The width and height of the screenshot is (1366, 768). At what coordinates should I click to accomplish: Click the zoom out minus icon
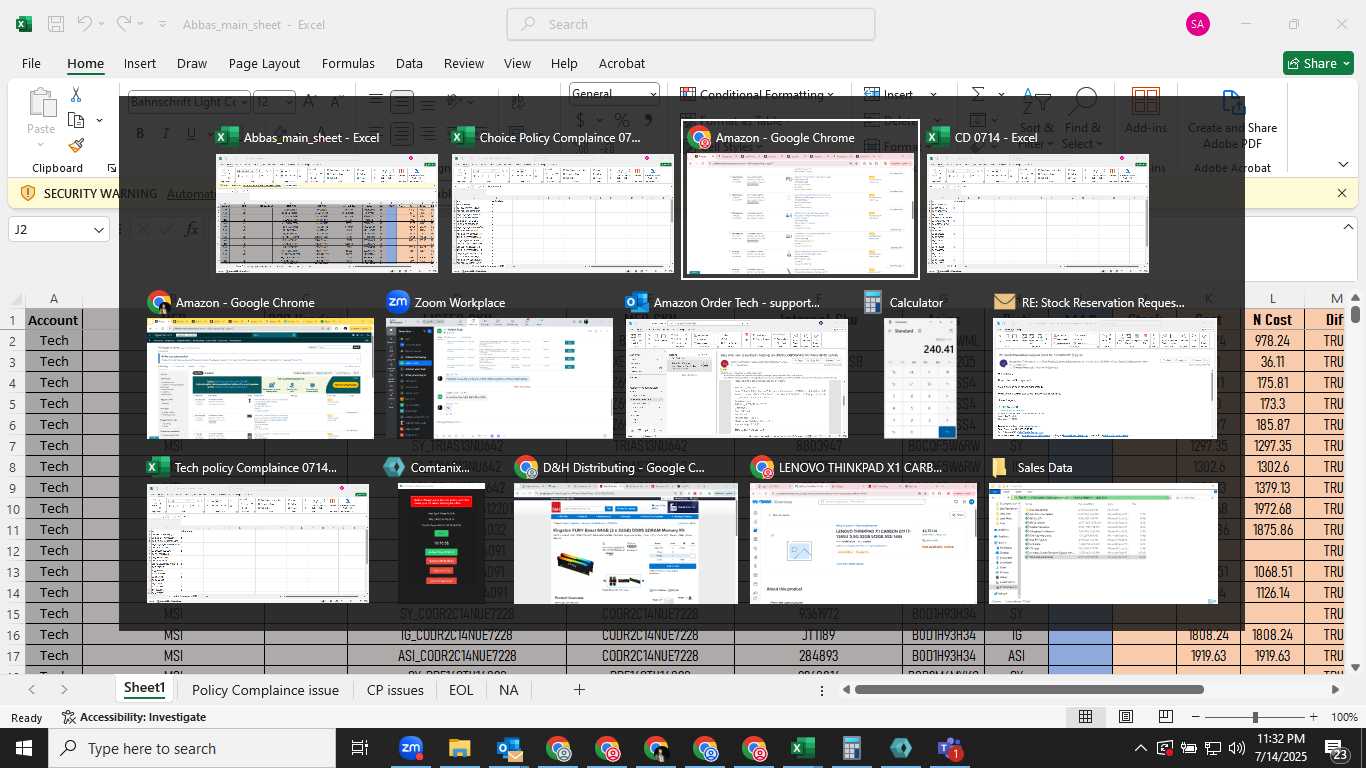point(1196,717)
